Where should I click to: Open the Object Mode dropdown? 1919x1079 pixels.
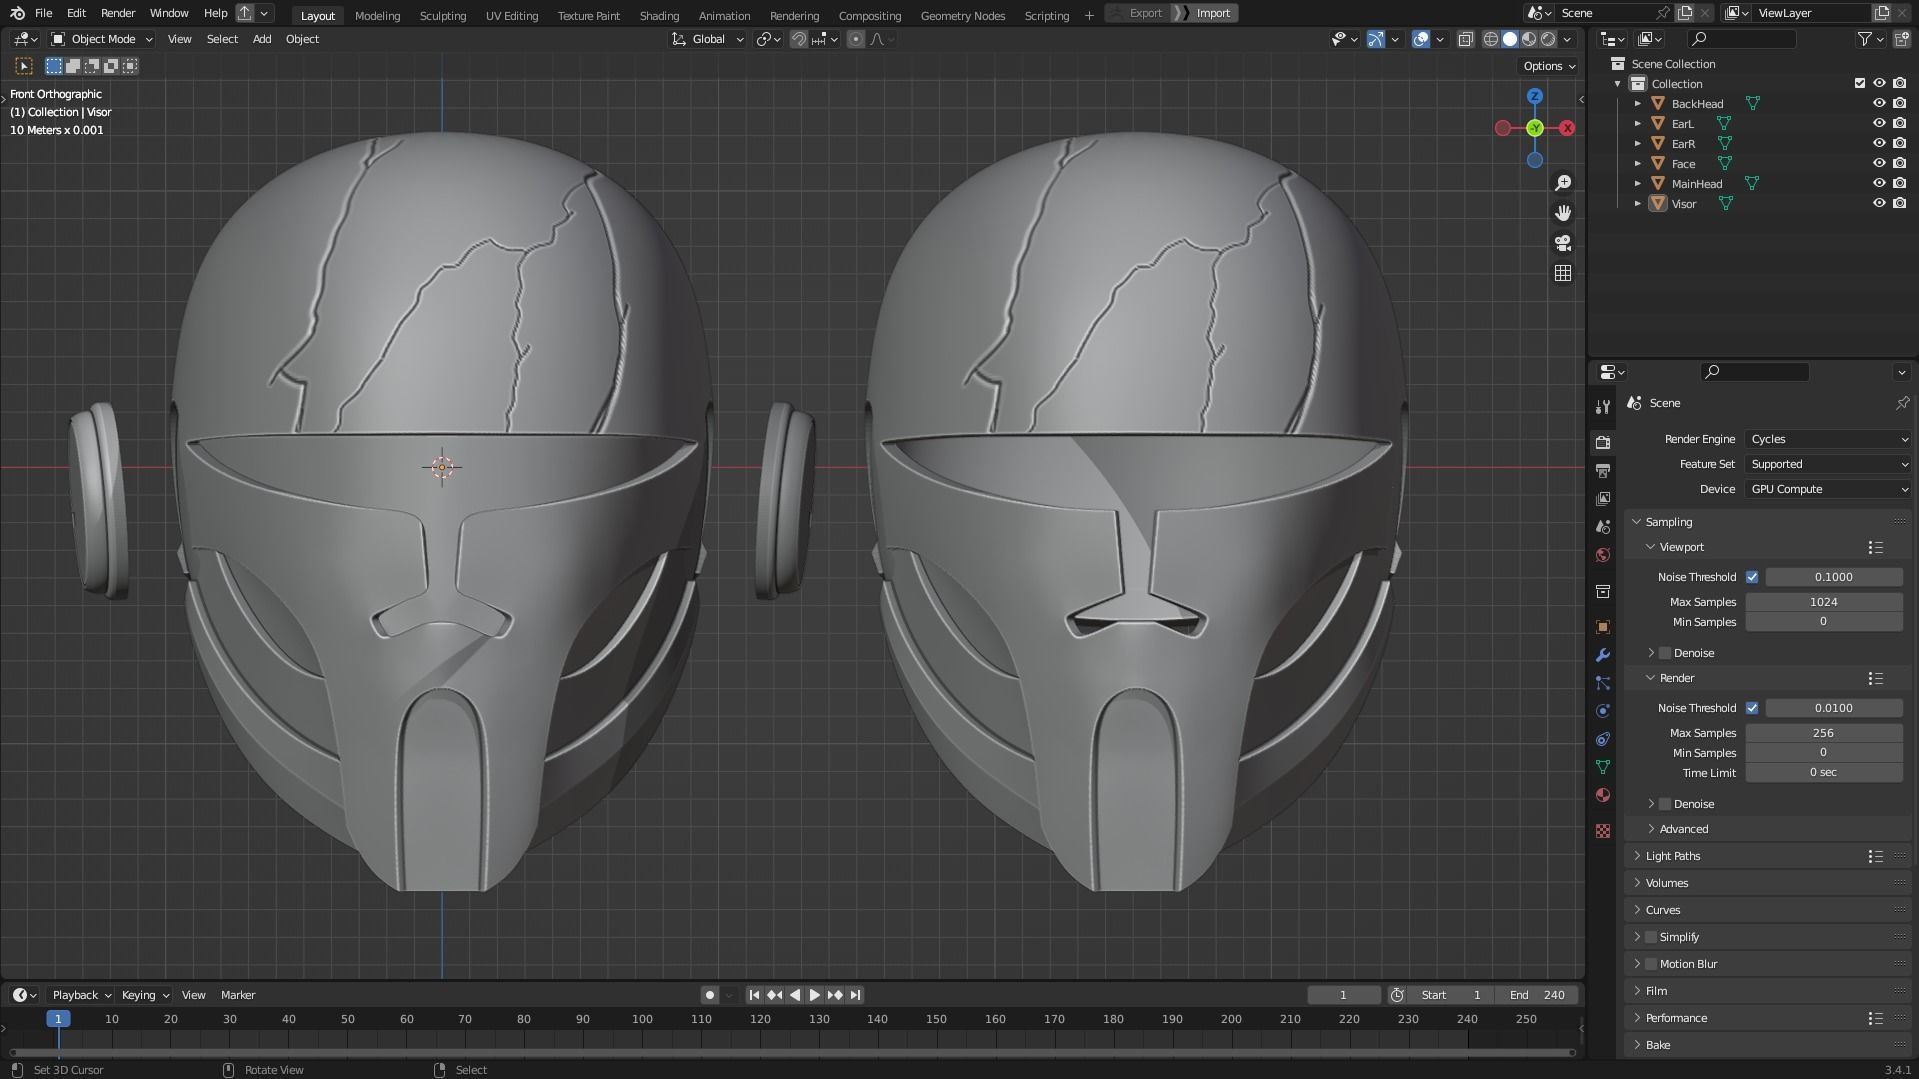(x=102, y=39)
